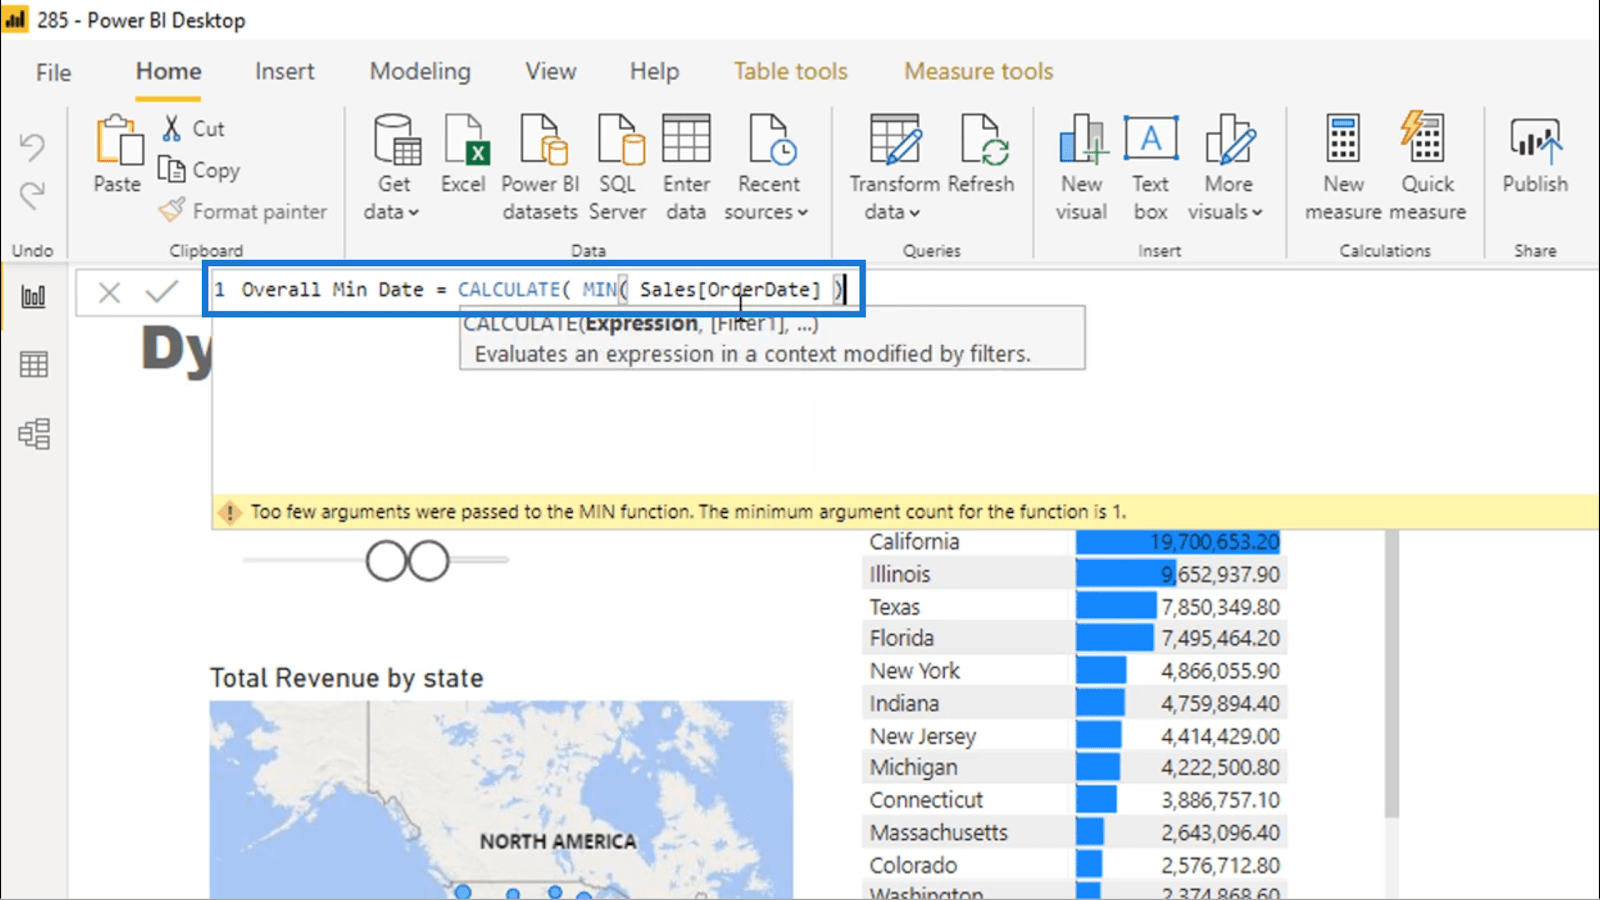Click inside the DAX formula bar

(534, 290)
